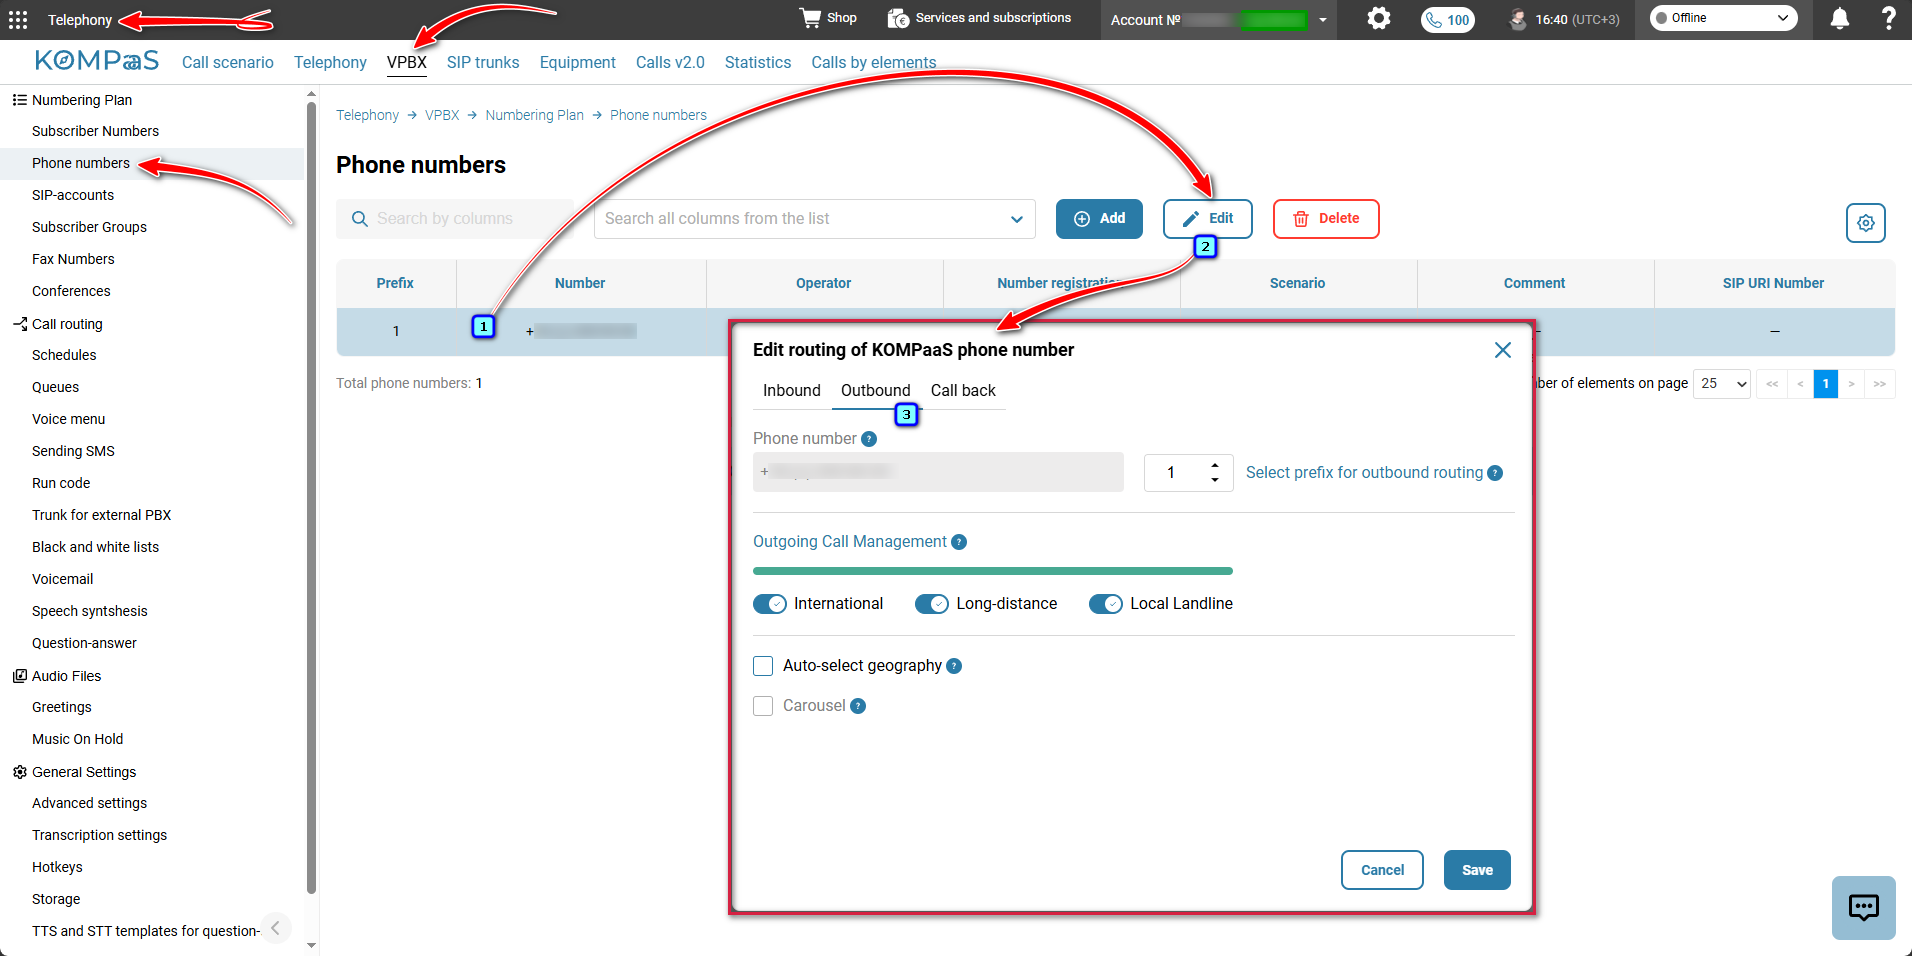The width and height of the screenshot is (1912, 956).
Task: Decrease the outbound prefix value
Action: (1215, 480)
